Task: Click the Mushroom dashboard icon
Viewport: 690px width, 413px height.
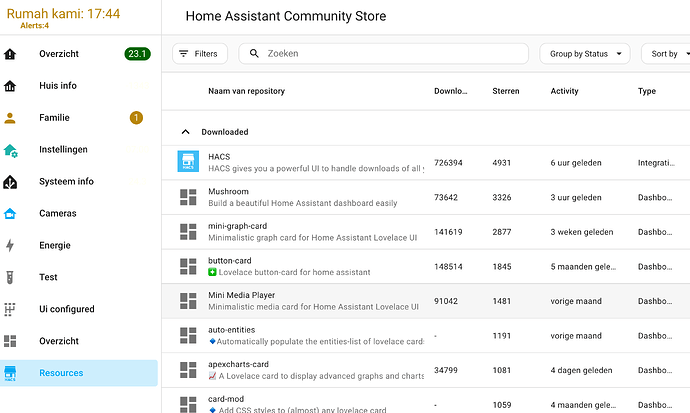Action: pos(188,197)
